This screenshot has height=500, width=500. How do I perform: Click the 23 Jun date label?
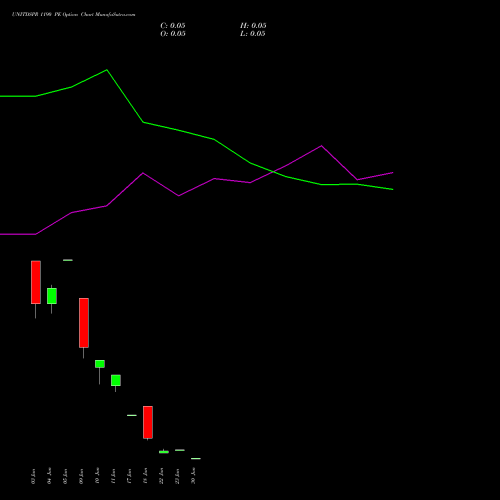click(x=177, y=476)
